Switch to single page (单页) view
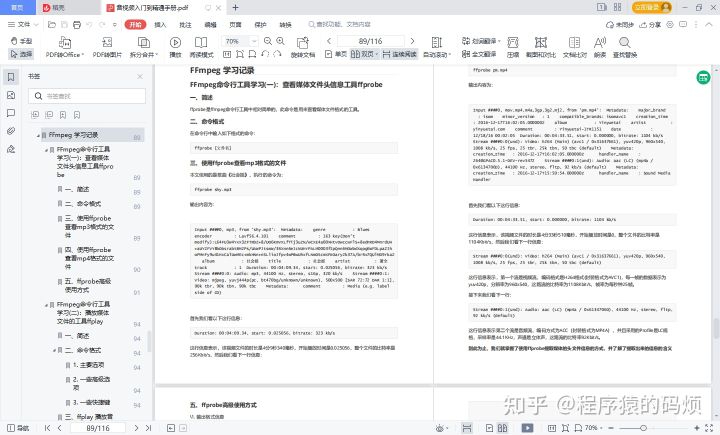The image size is (720, 435). 336,54
